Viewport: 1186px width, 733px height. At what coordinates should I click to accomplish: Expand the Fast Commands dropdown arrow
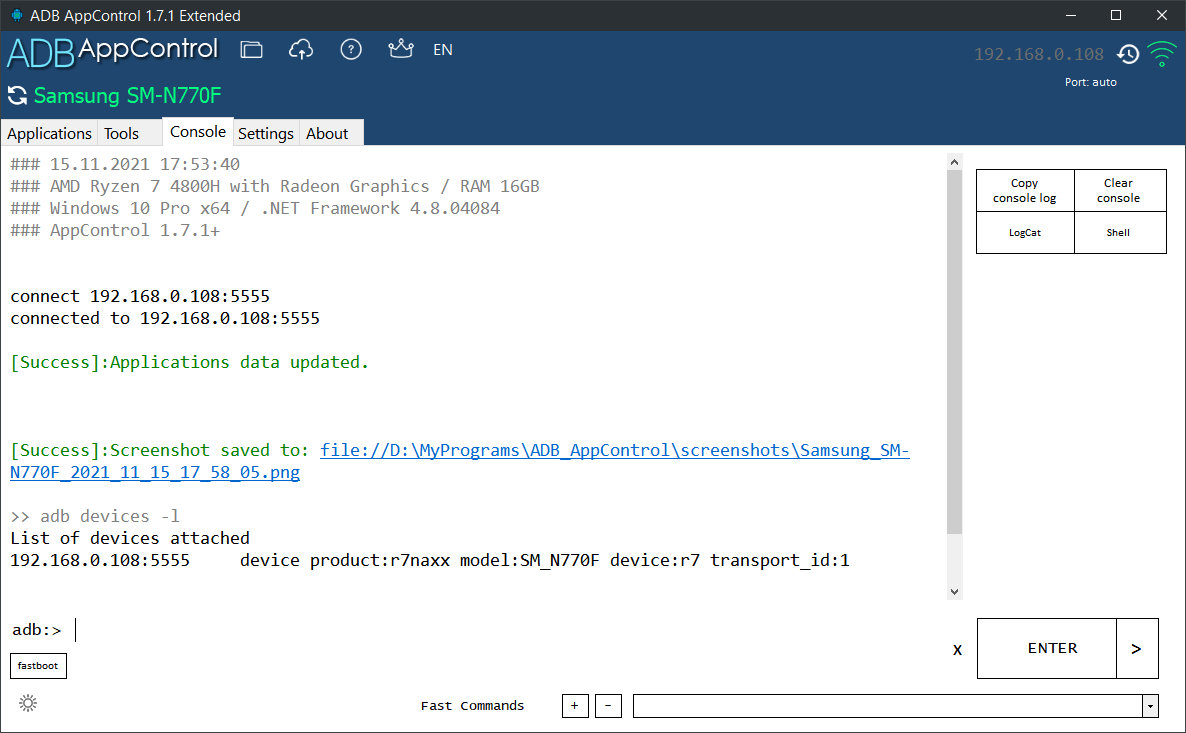pos(1150,706)
